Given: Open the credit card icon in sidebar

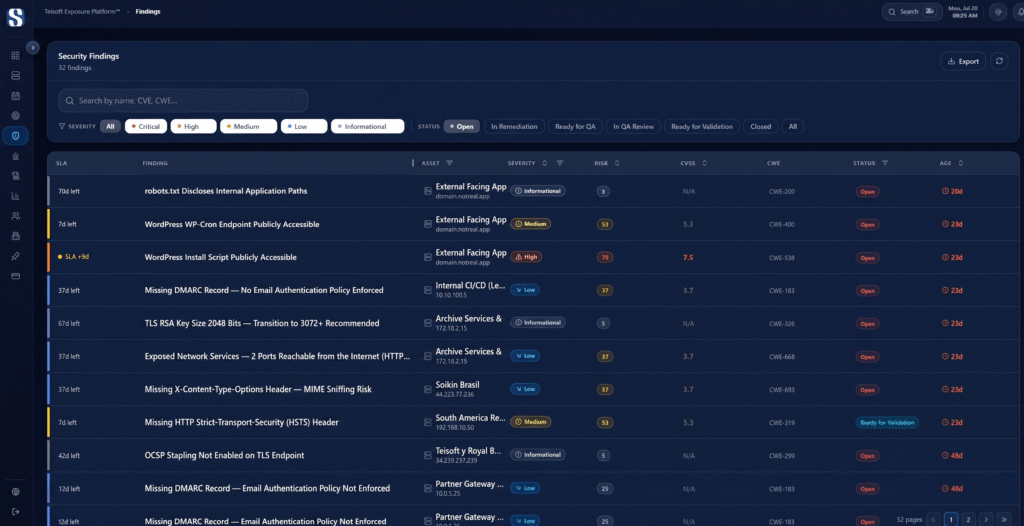Looking at the screenshot, I should click(16, 276).
